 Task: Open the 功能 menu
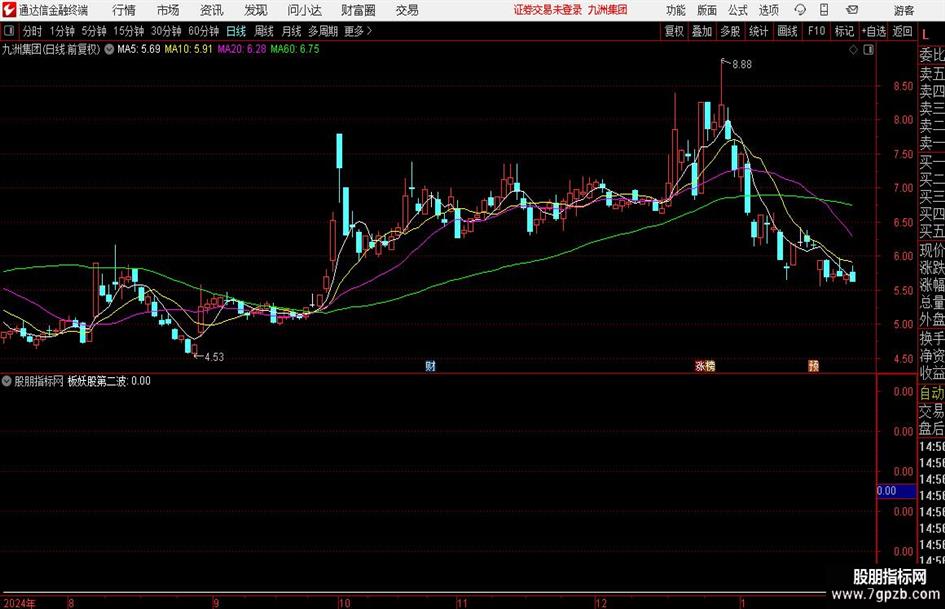click(x=676, y=10)
